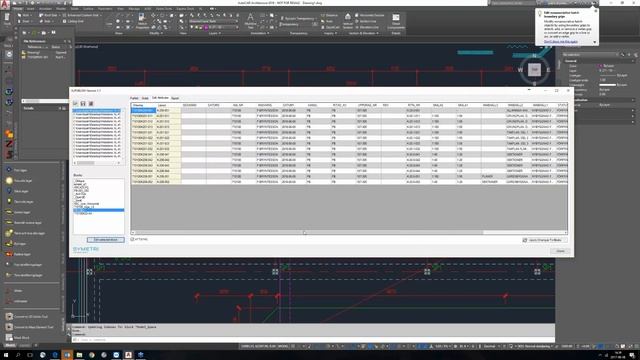Open the Annotate ribbon tab

pyautogui.click(x=45, y=9)
